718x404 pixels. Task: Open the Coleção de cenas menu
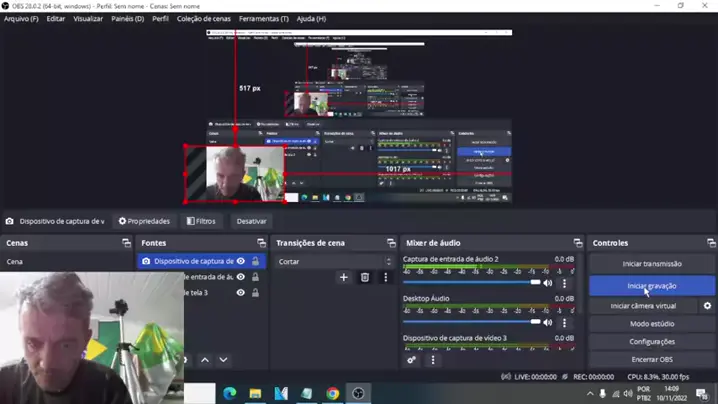pos(204,19)
